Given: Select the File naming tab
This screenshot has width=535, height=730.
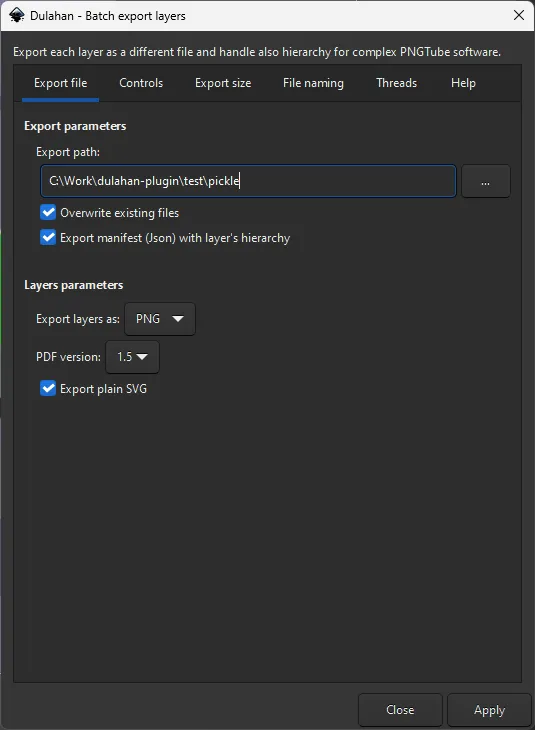Looking at the screenshot, I should [313, 83].
